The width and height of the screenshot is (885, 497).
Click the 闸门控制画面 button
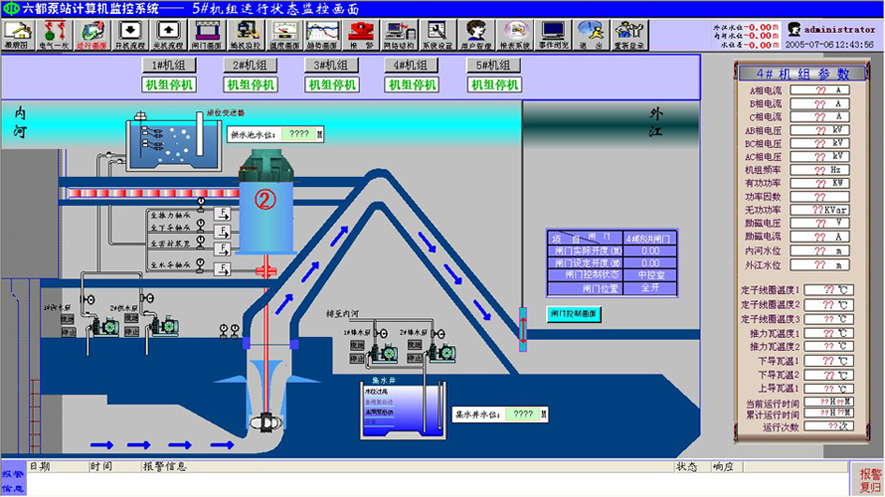click(573, 313)
